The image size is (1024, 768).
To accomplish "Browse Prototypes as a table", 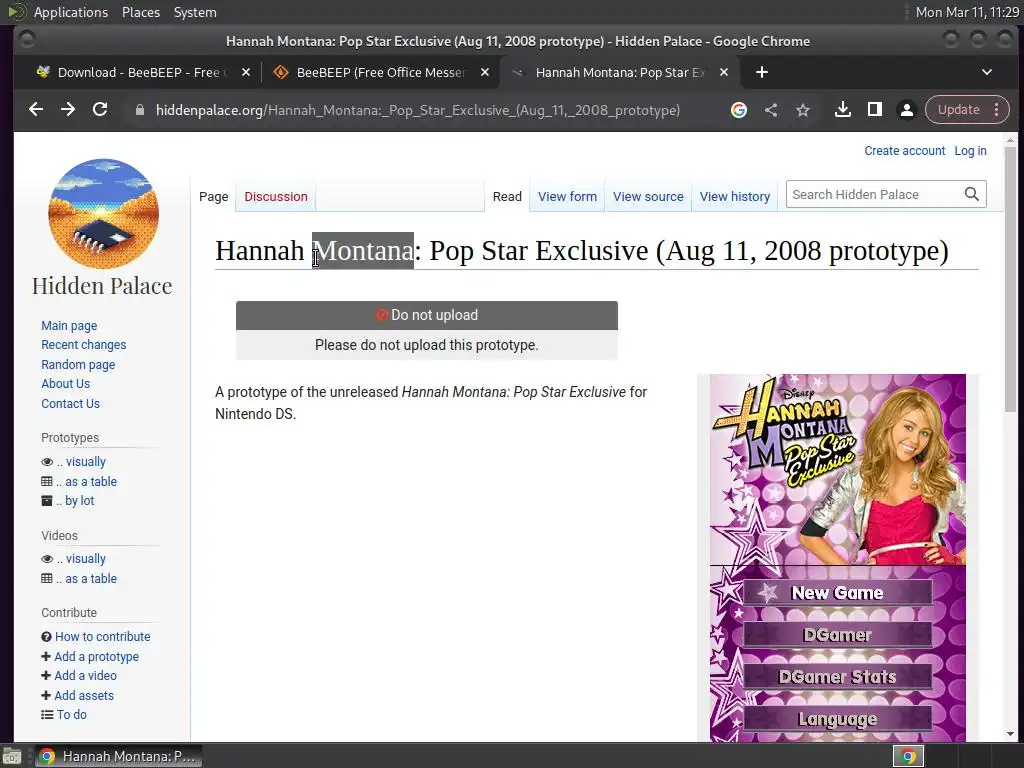I will coord(86,481).
